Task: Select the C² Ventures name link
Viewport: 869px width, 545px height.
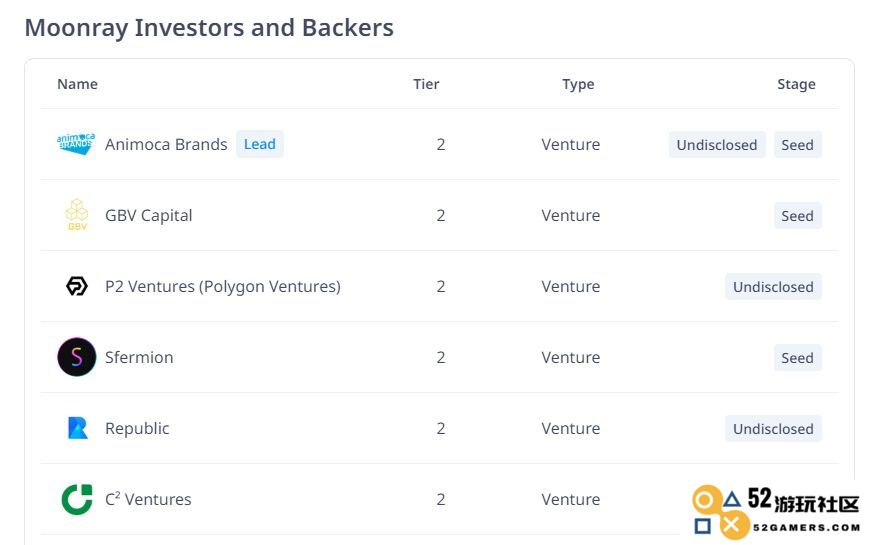Action: coord(148,499)
